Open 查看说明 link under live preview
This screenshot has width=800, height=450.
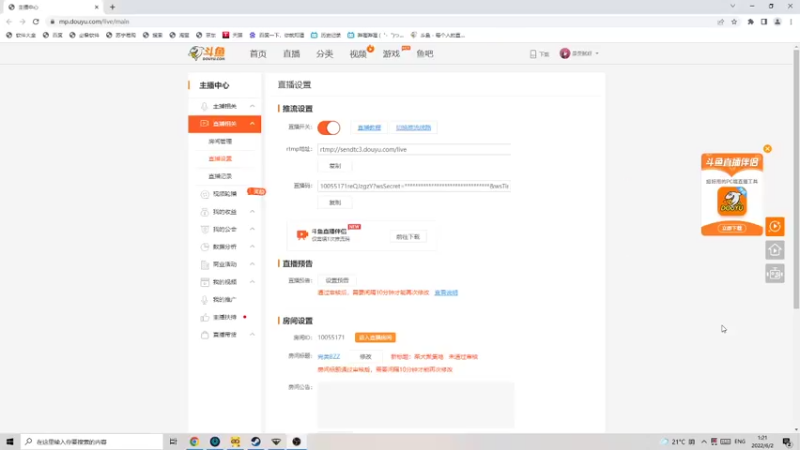pyautogui.click(x=446, y=293)
